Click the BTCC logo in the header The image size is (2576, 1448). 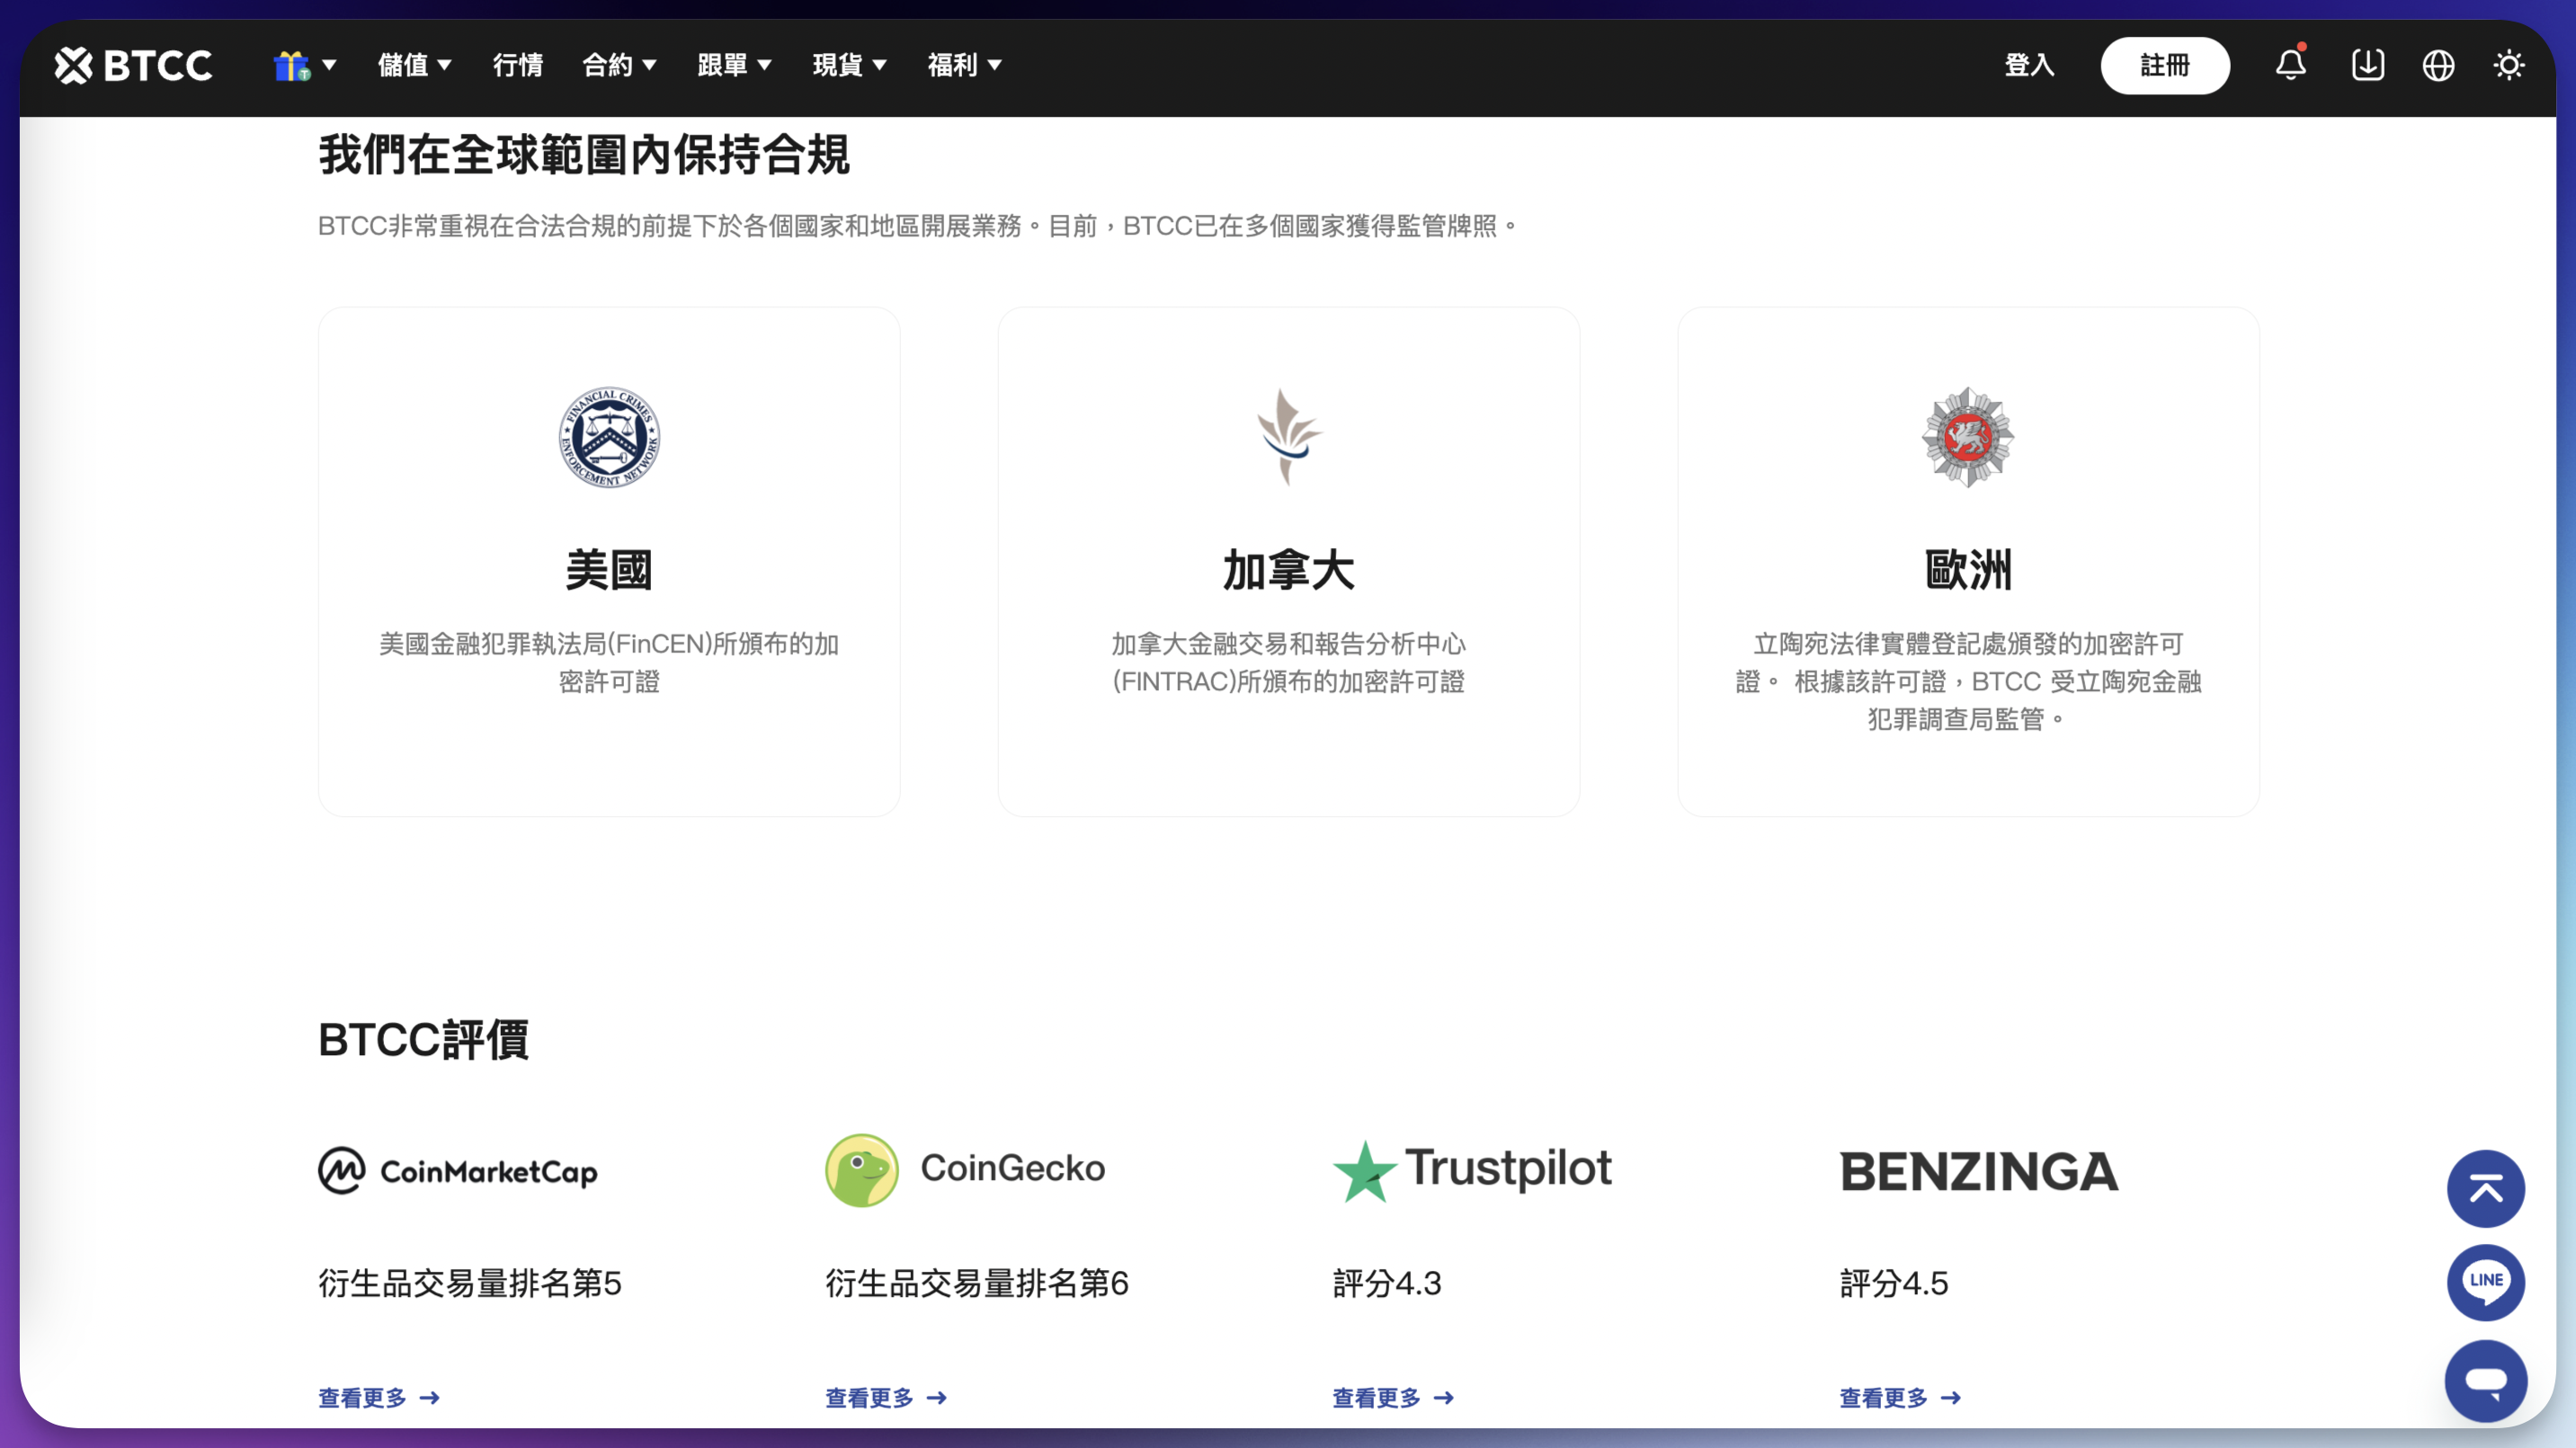[133, 65]
